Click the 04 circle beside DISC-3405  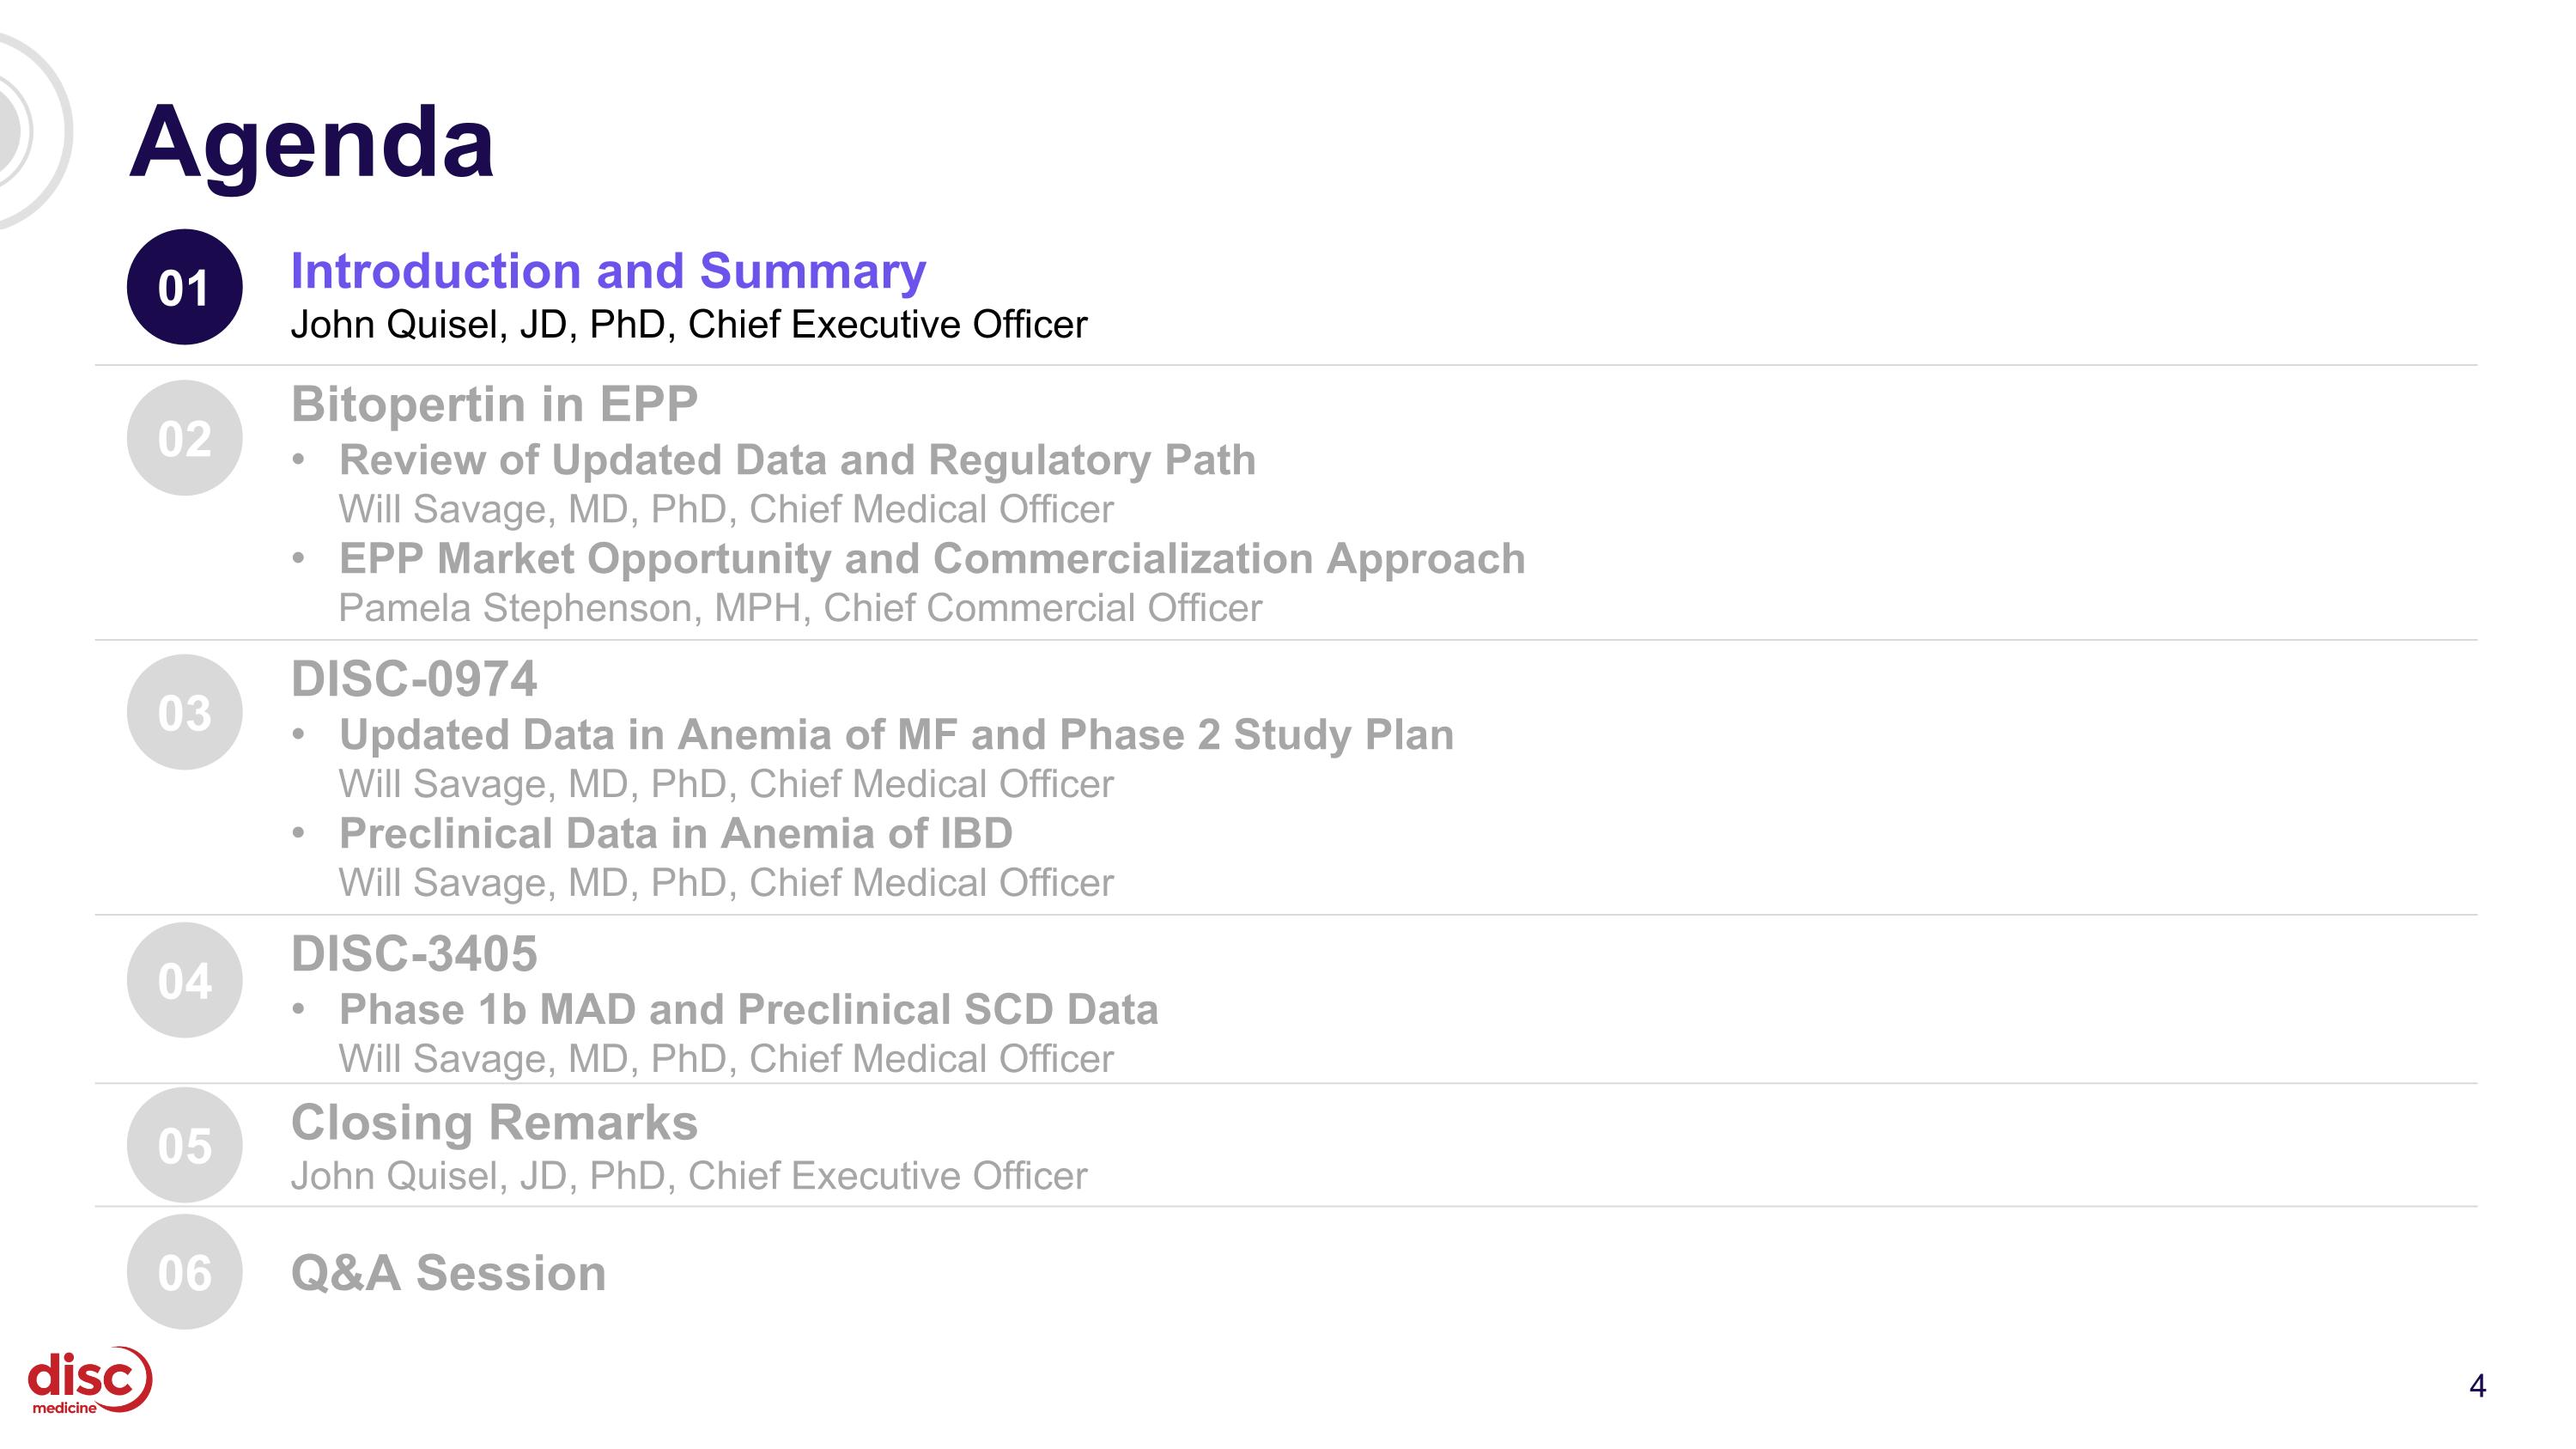185,980
